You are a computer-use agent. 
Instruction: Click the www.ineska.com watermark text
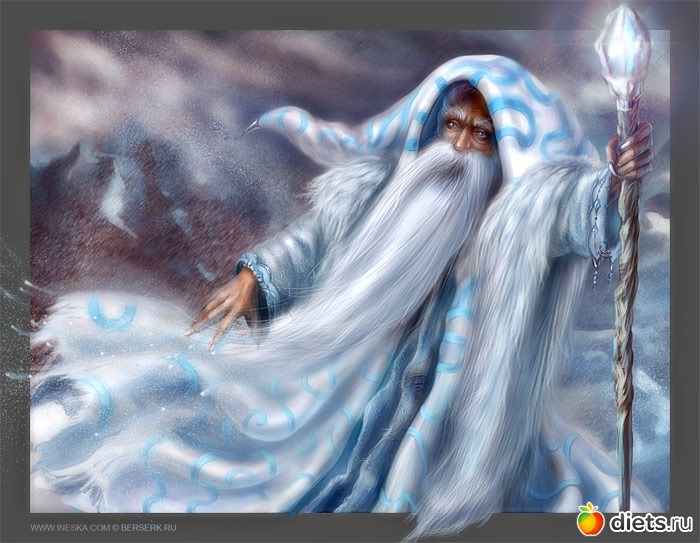65,527
